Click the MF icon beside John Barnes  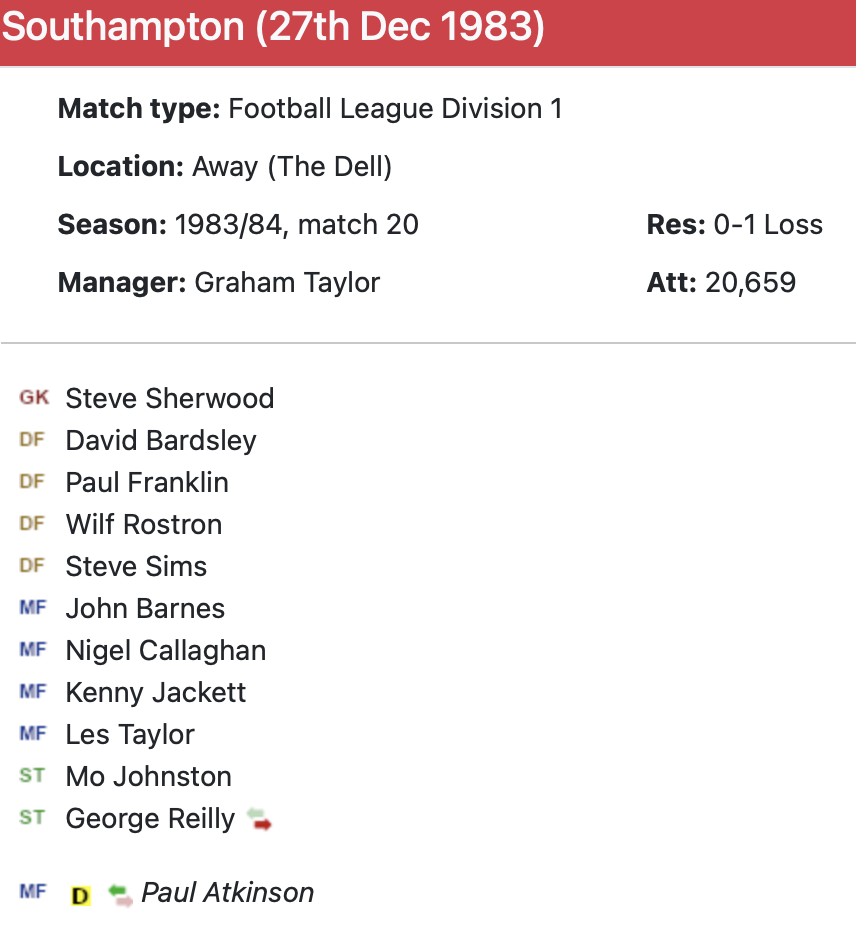tap(32, 608)
